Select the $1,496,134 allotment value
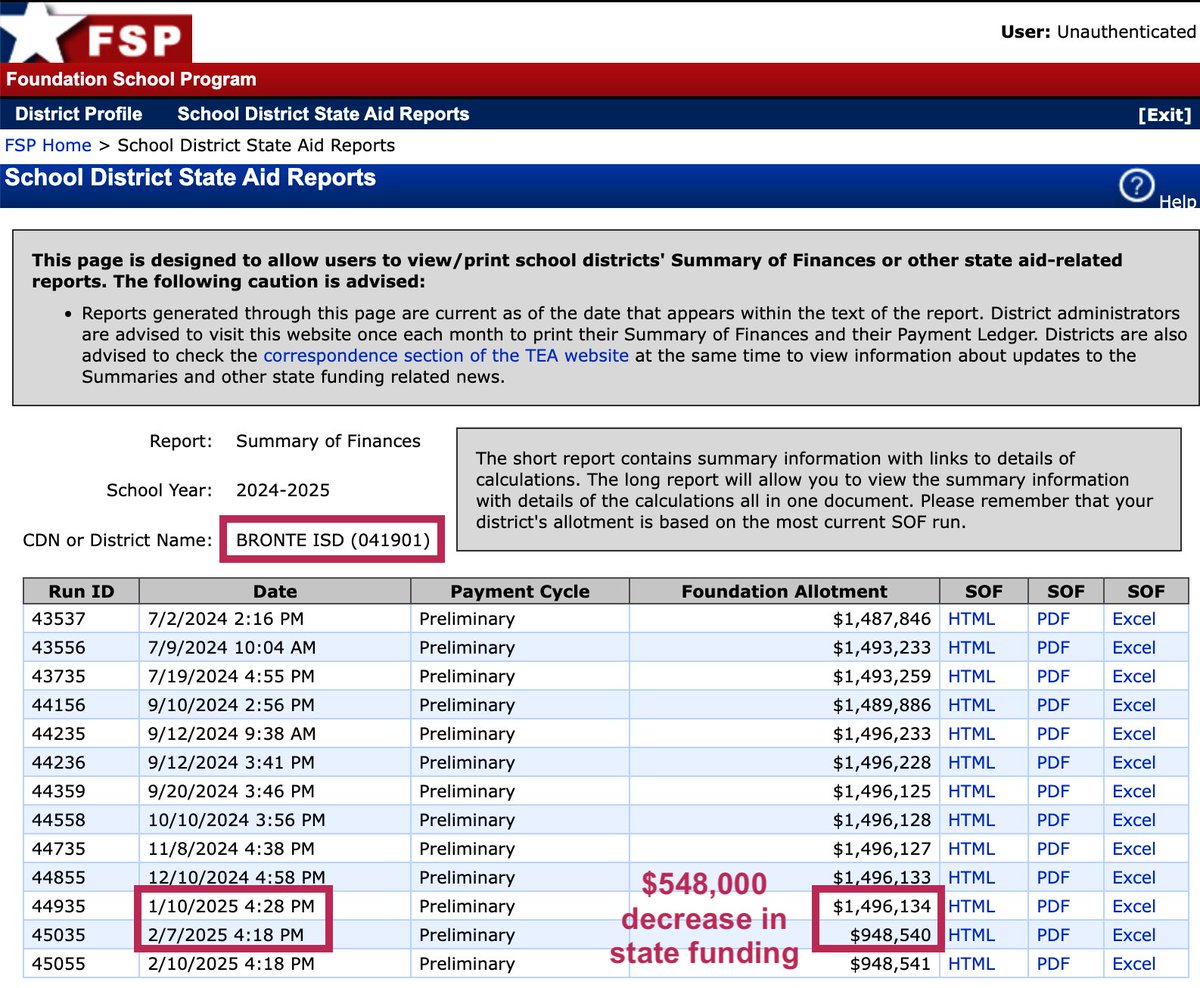The image size is (1200, 988). pyautogui.click(x=882, y=907)
